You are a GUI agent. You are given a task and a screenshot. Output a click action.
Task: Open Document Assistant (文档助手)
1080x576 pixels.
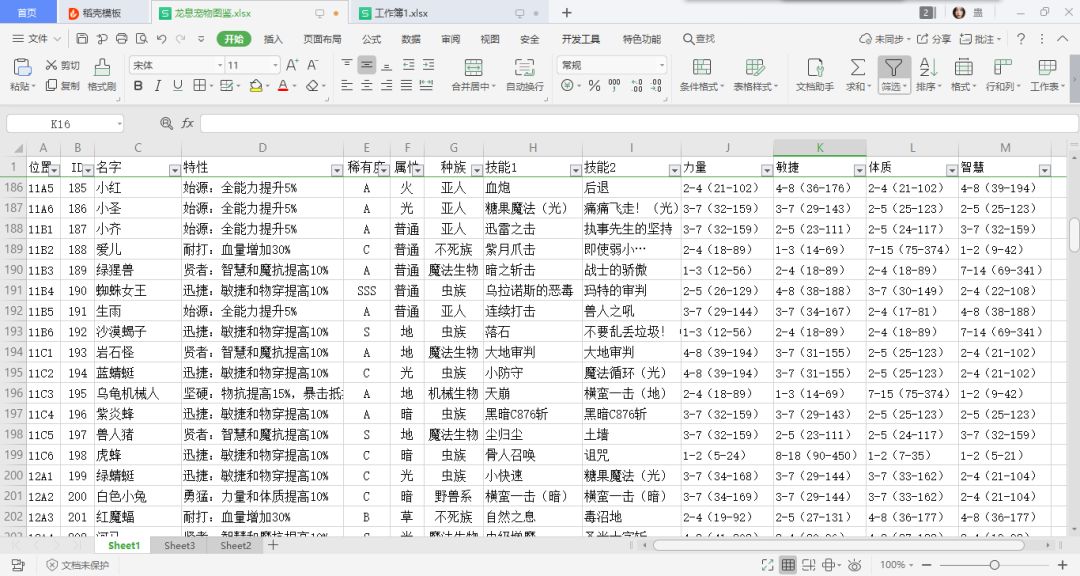pos(815,74)
